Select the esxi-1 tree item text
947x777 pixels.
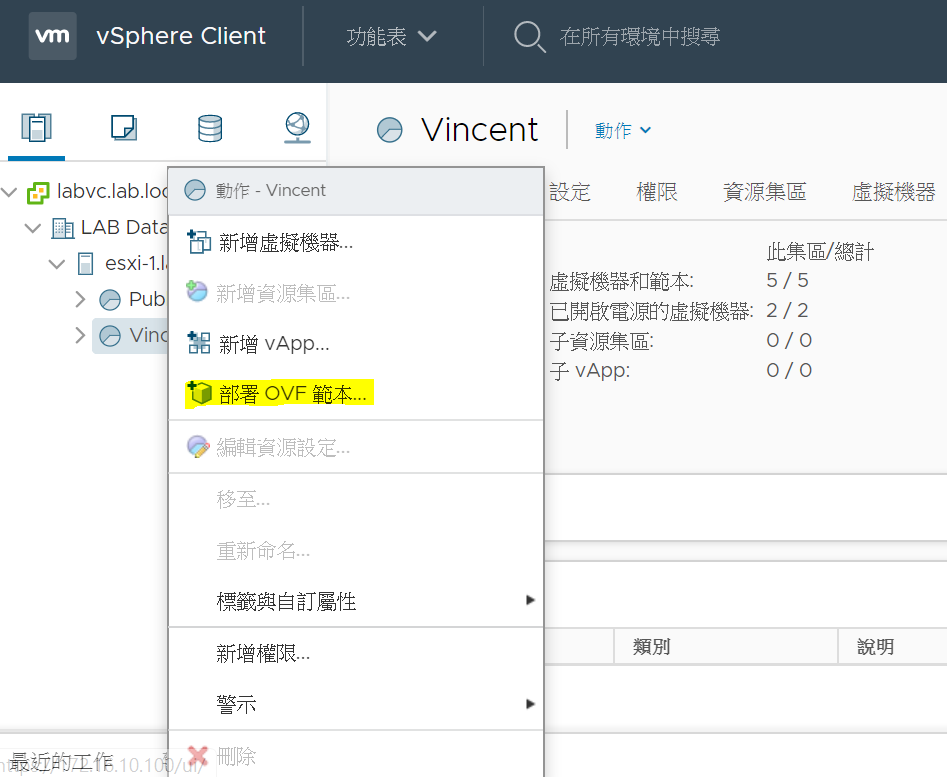(136, 263)
